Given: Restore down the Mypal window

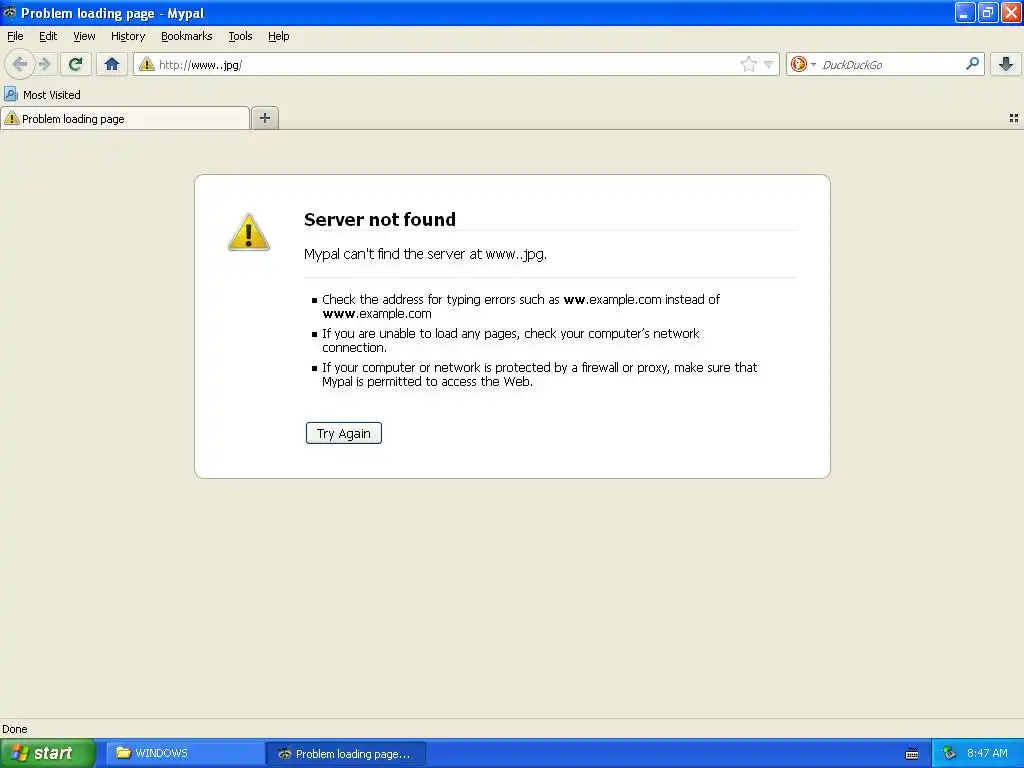Looking at the screenshot, I should [987, 12].
